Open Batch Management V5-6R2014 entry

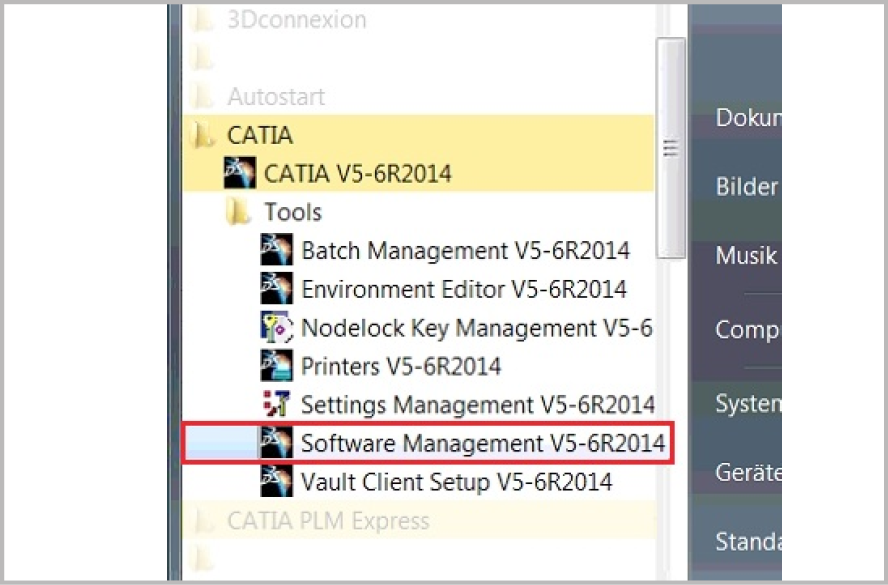coord(466,250)
